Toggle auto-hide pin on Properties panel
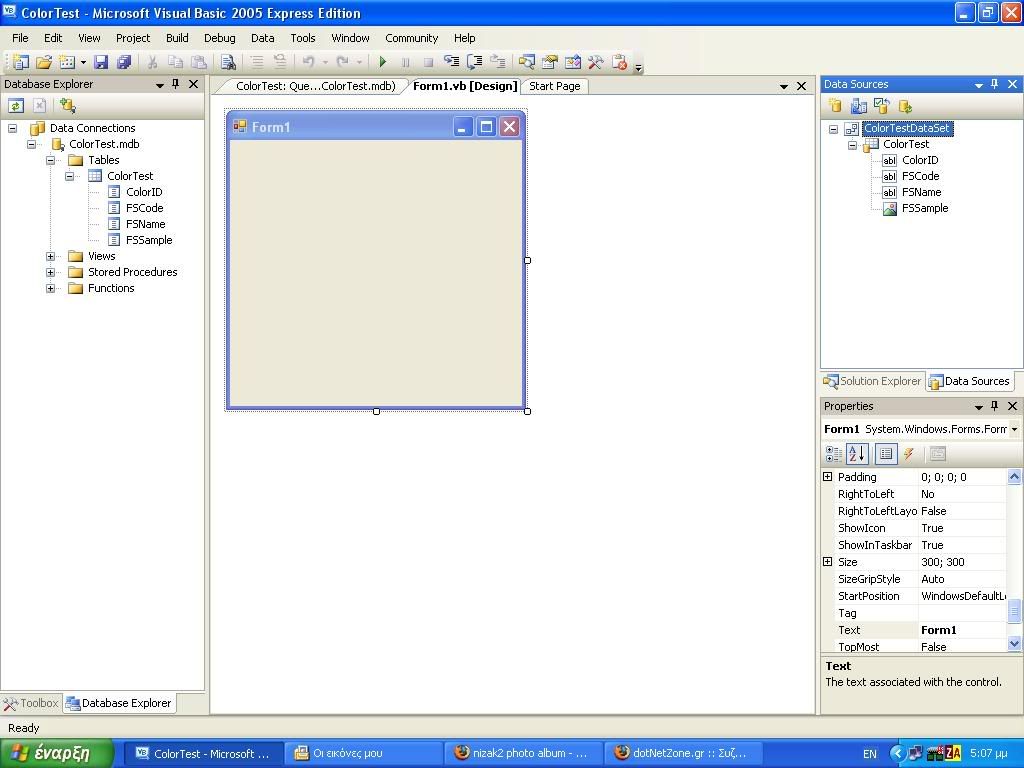 (x=994, y=406)
